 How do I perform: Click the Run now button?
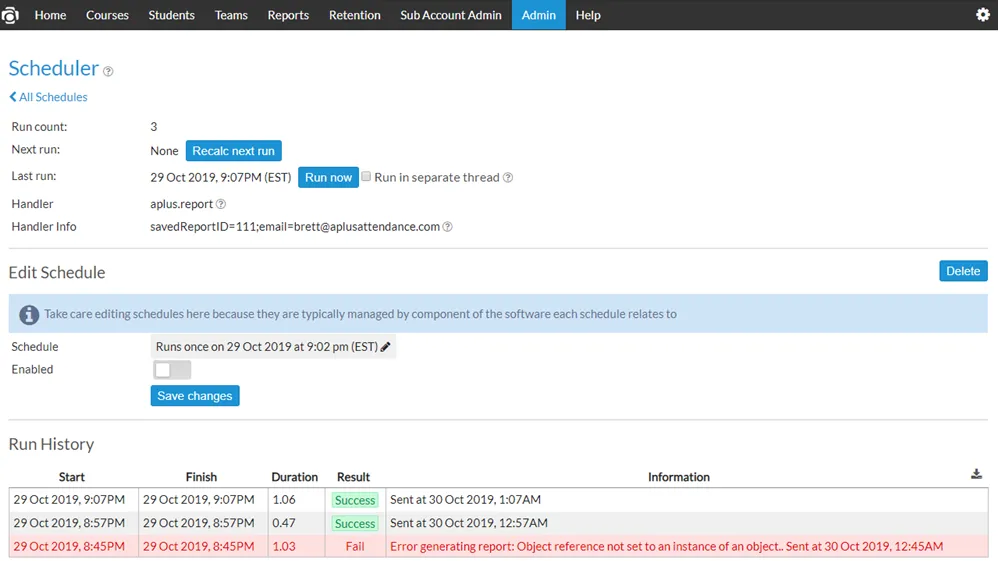(x=328, y=178)
